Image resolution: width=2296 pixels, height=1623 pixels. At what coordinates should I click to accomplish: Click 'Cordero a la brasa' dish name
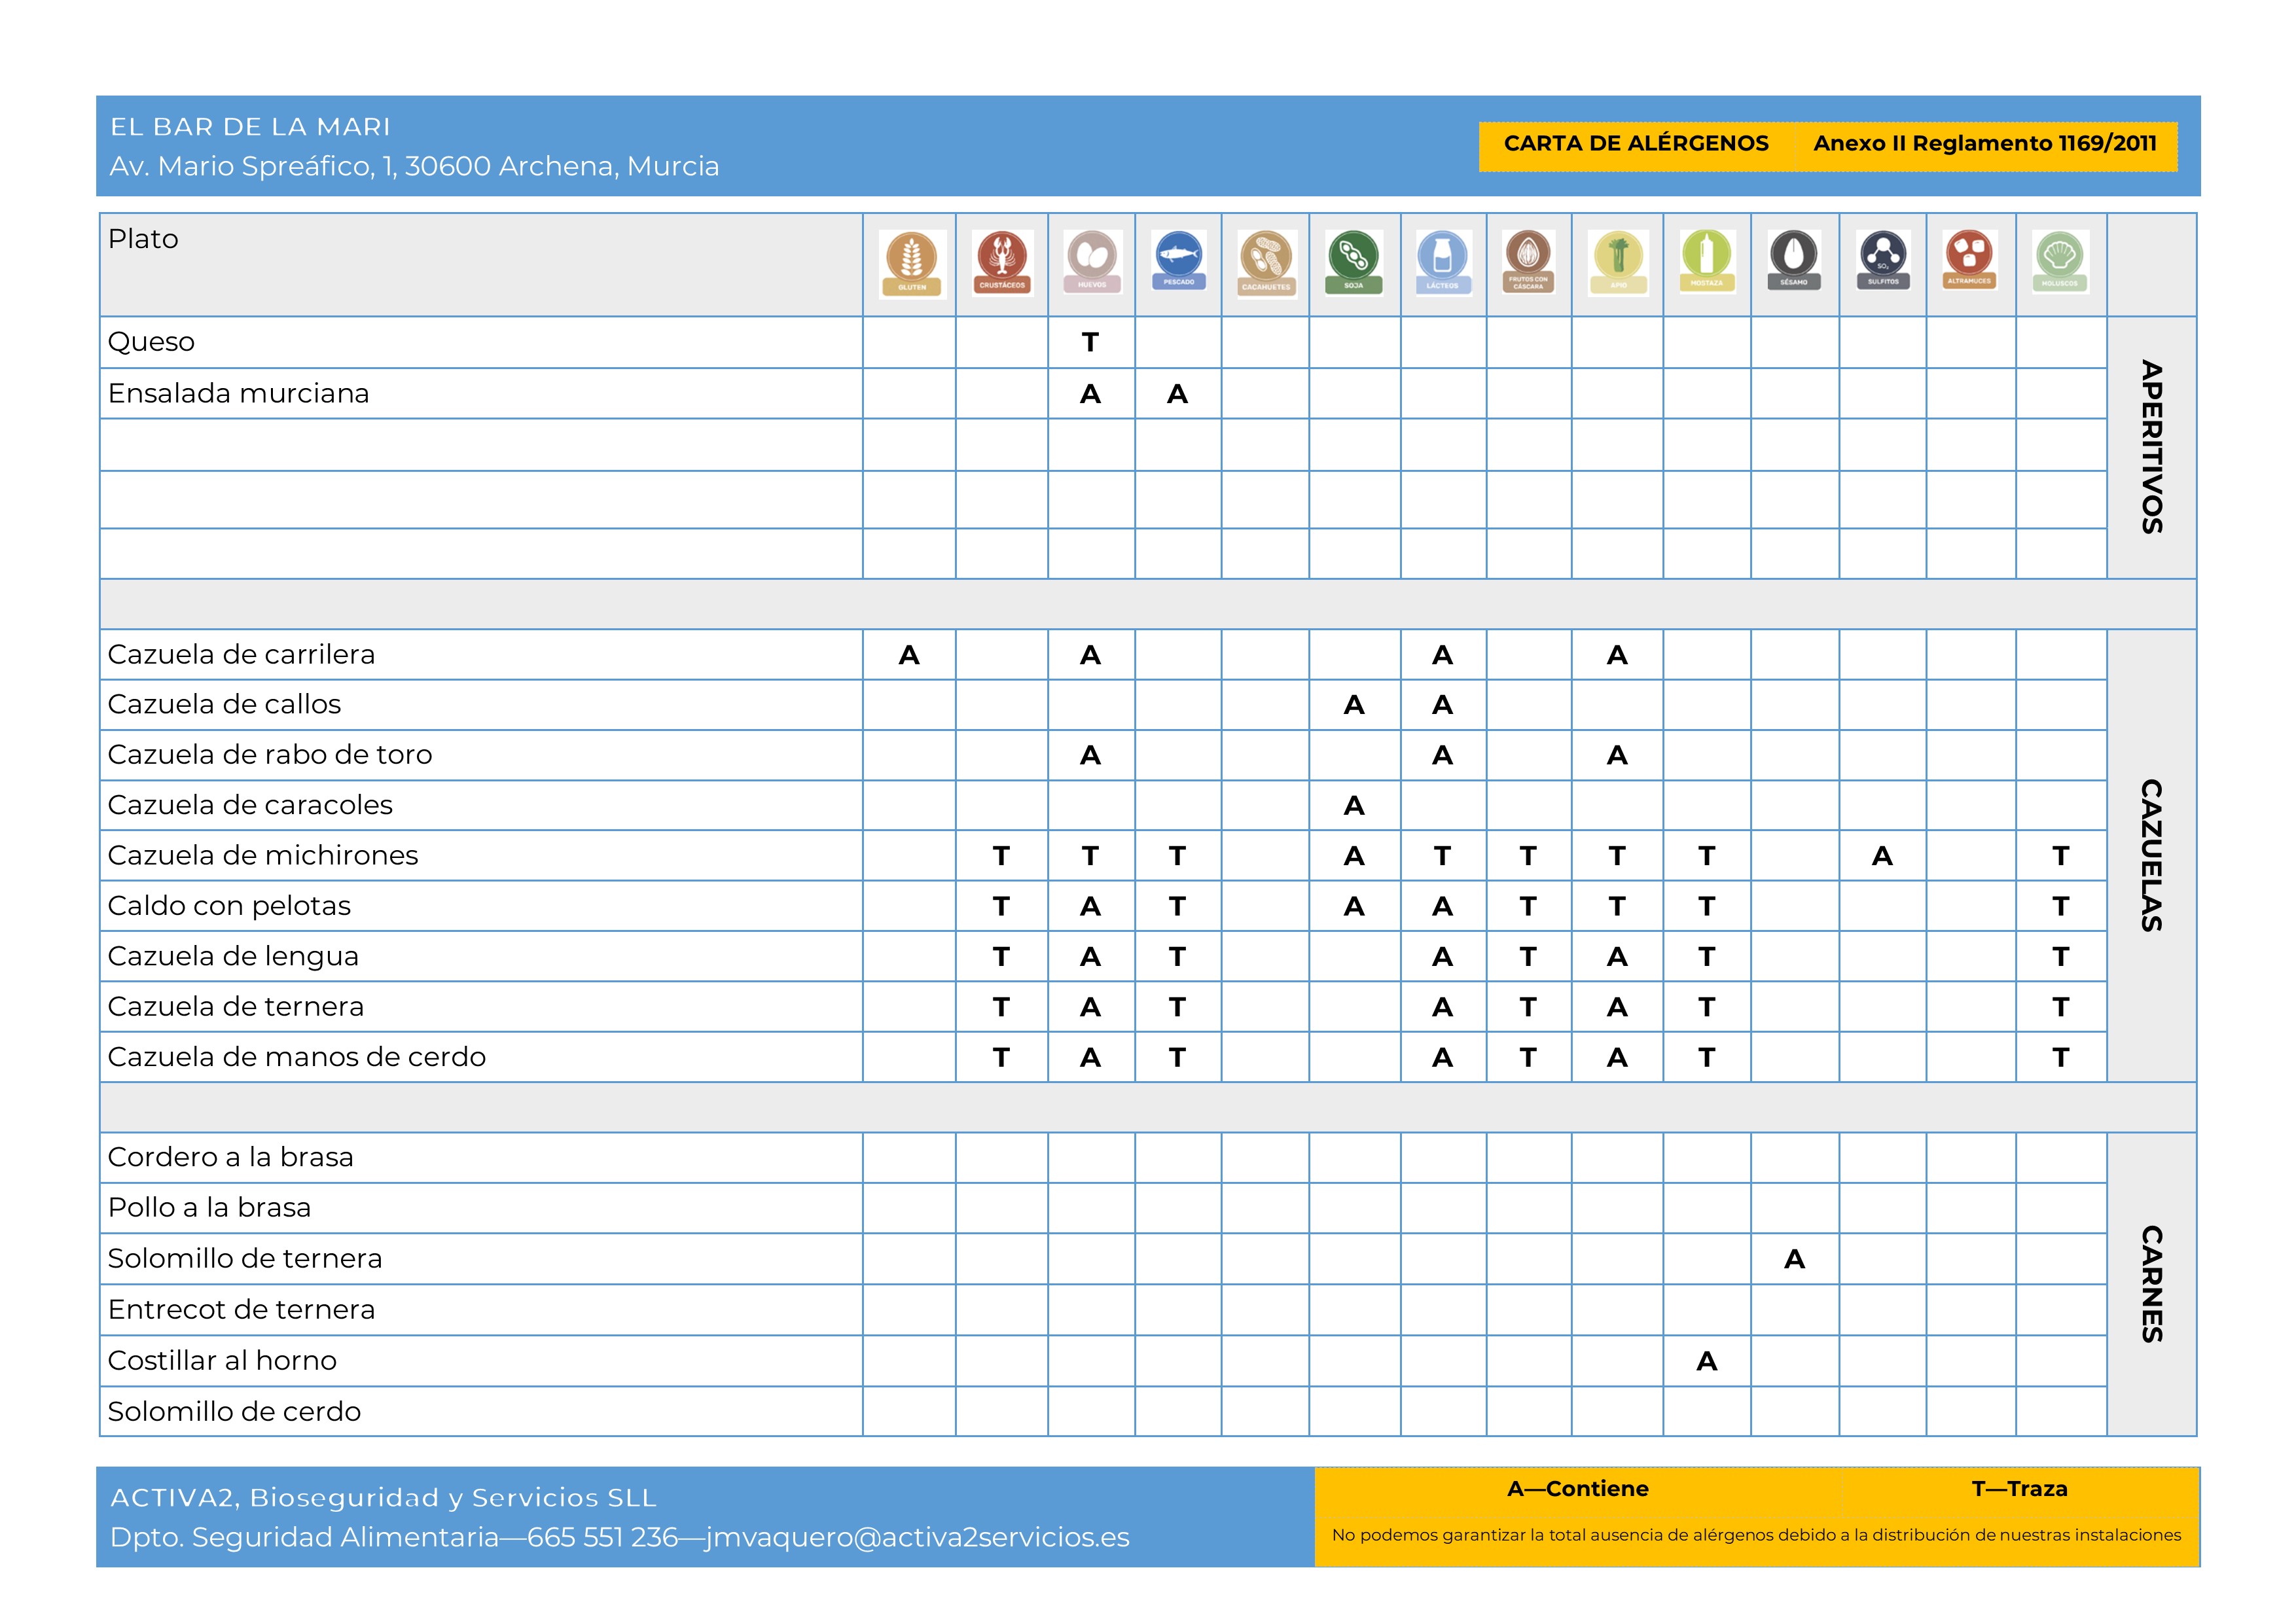click(231, 1157)
